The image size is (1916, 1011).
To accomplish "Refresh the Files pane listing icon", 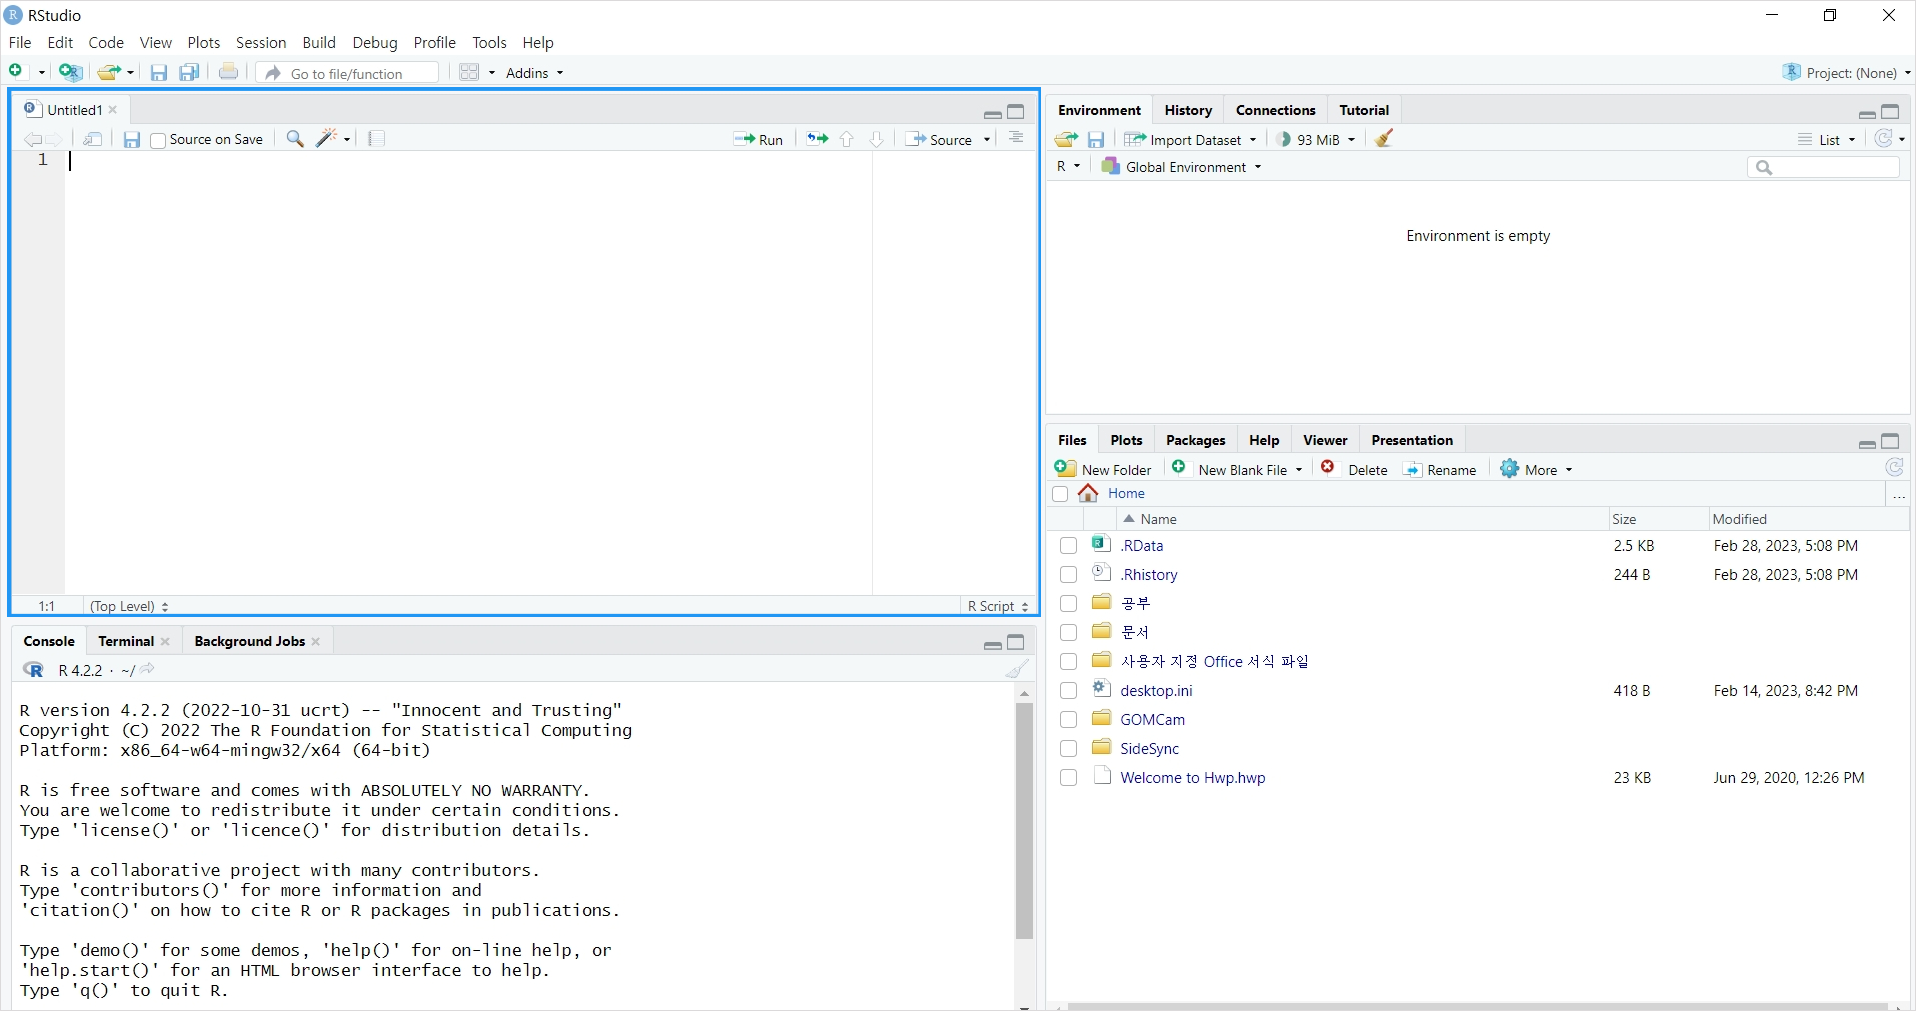I will point(1894,468).
